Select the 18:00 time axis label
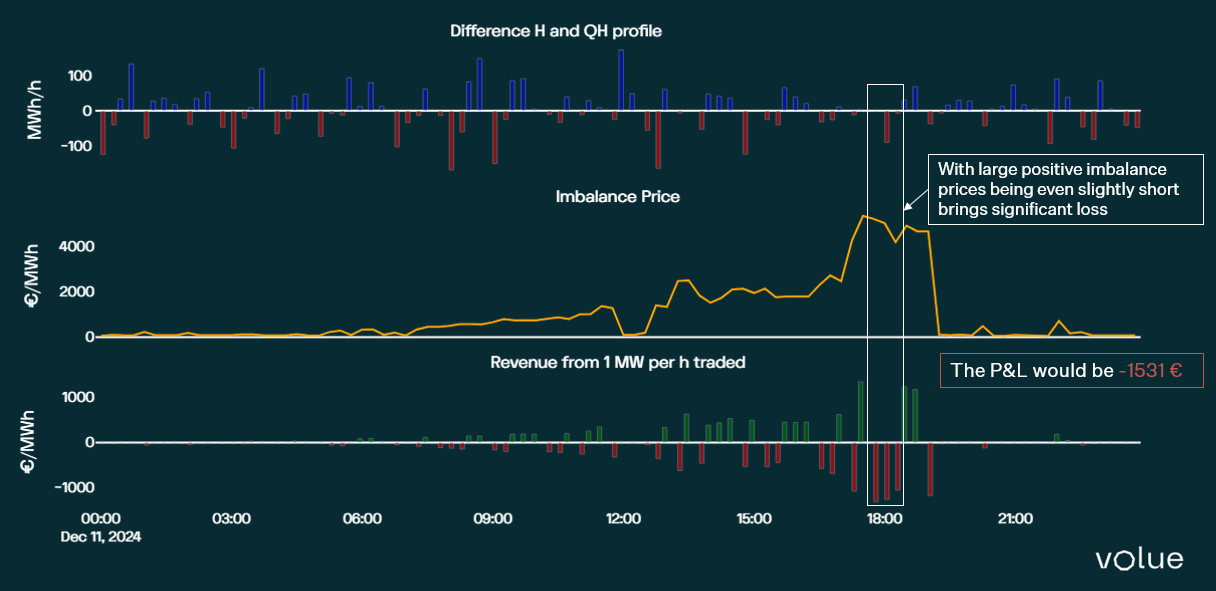This screenshot has width=1216, height=591. click(885, 519)
